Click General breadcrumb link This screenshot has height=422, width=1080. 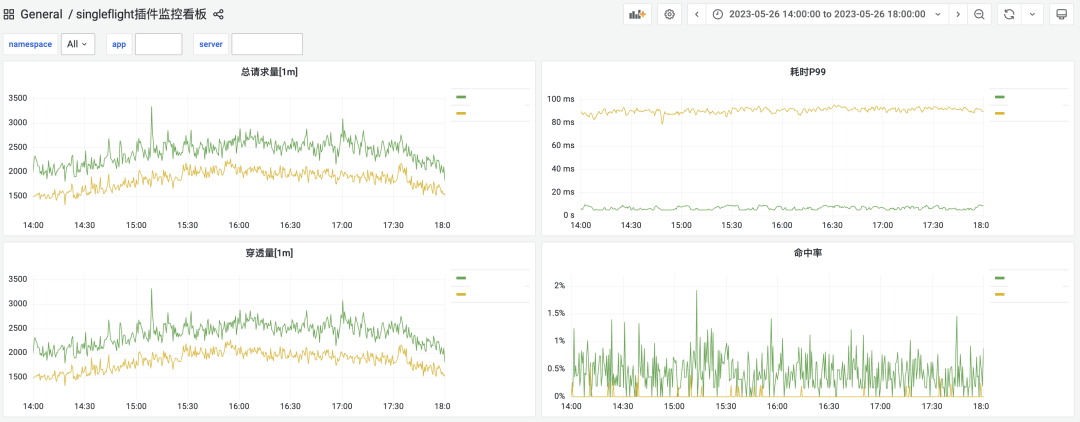(x=41, y=14)
